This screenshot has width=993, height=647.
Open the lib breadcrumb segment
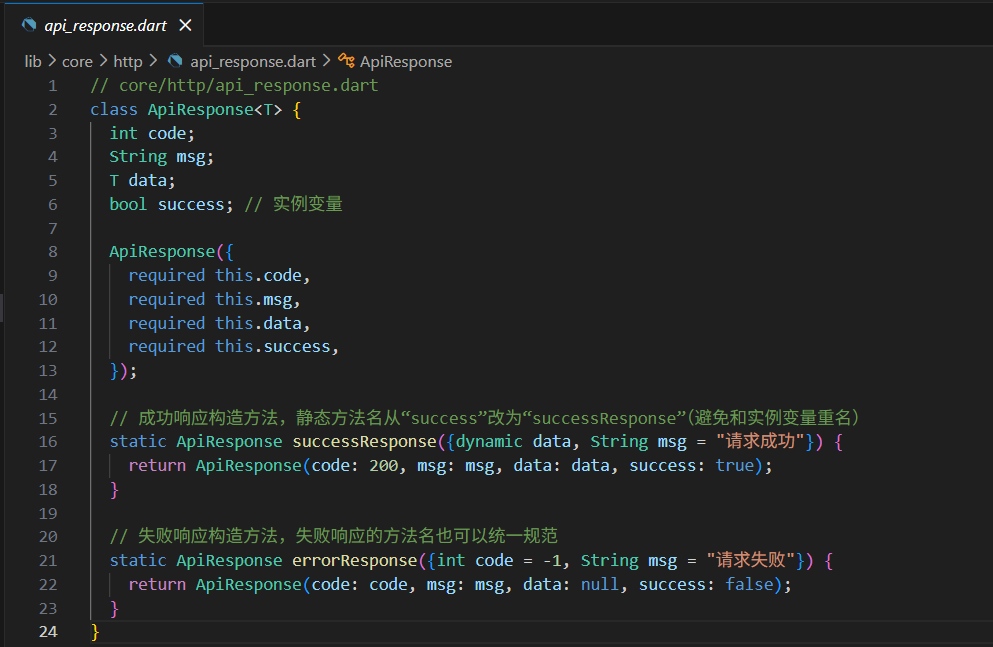click(x=33, y=61)
